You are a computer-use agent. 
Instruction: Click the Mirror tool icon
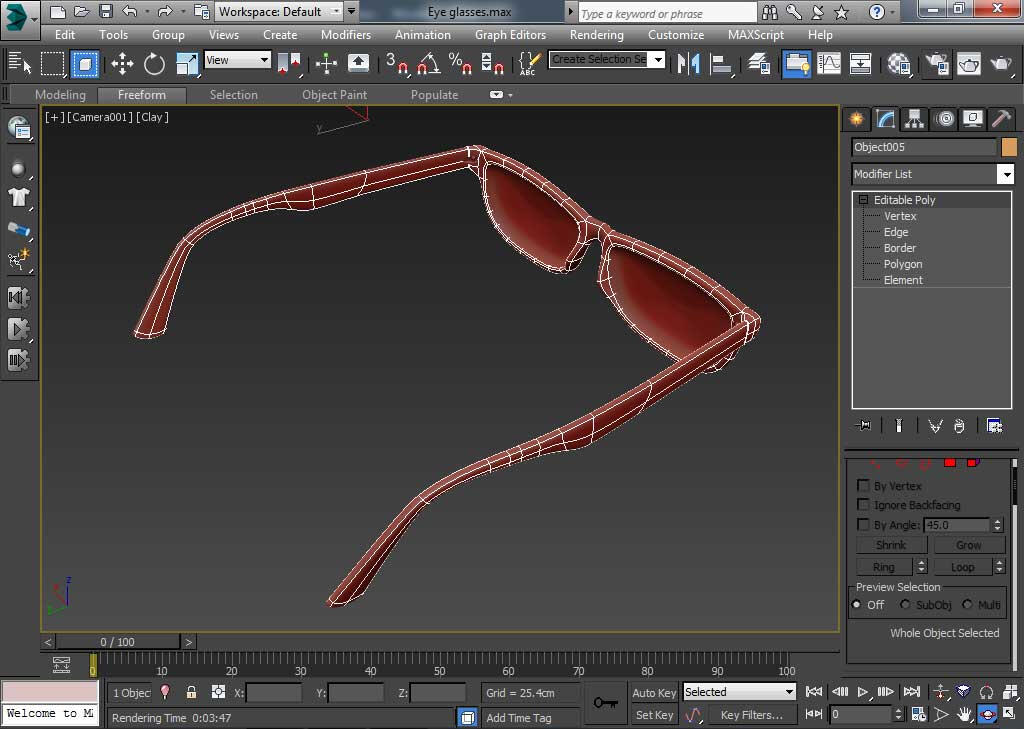pos(688,64)
